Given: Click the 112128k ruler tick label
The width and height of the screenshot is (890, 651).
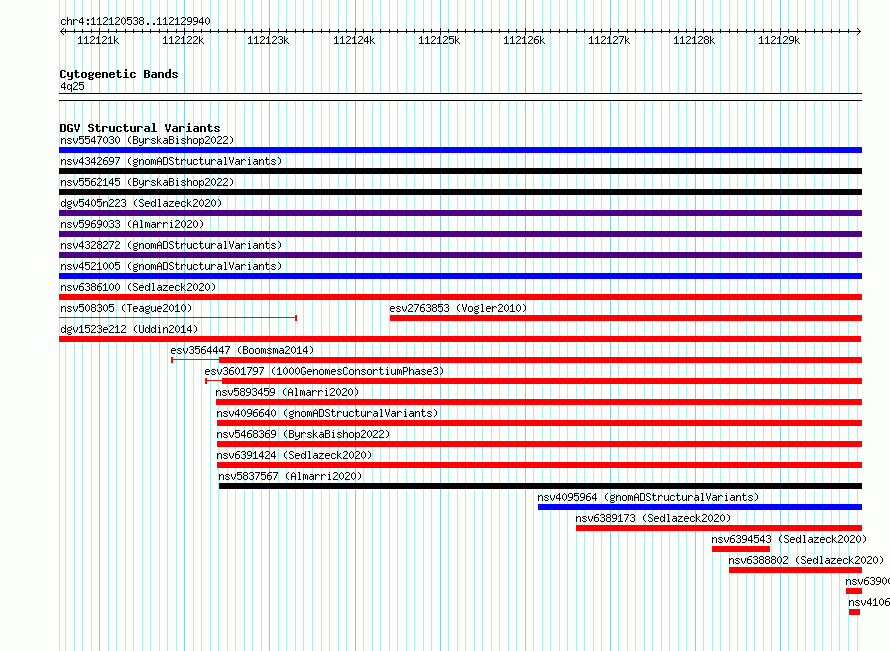Looking at the screenshot, I should click(694, 40).
